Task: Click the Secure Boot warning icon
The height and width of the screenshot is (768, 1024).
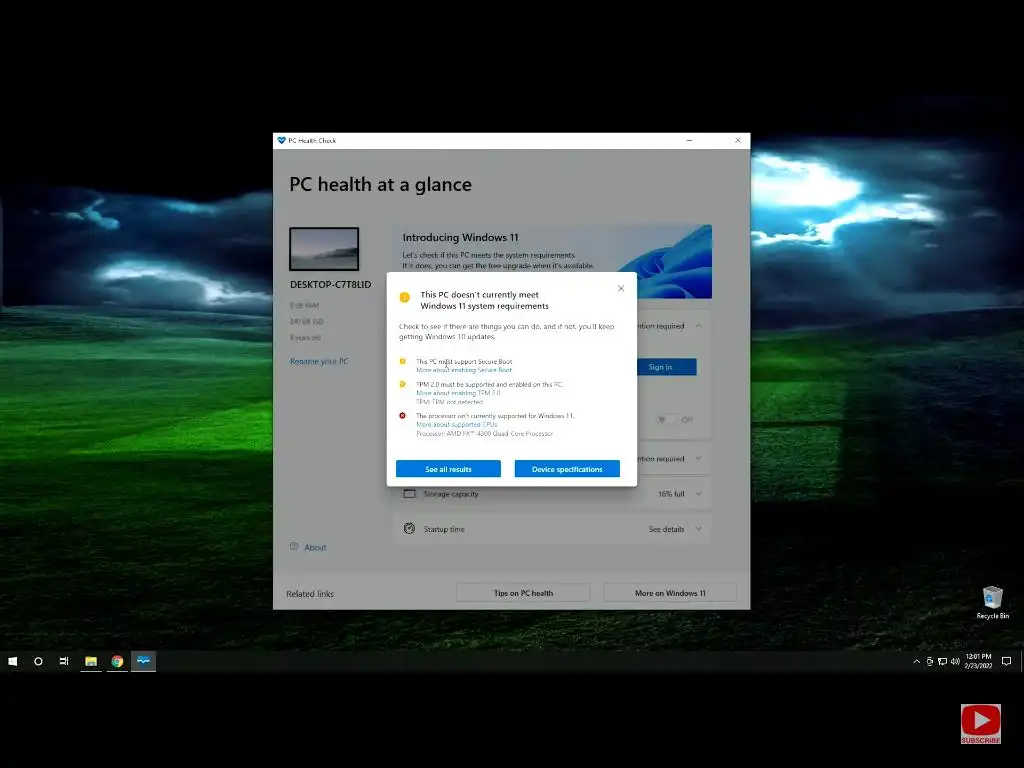Action: 402,361
